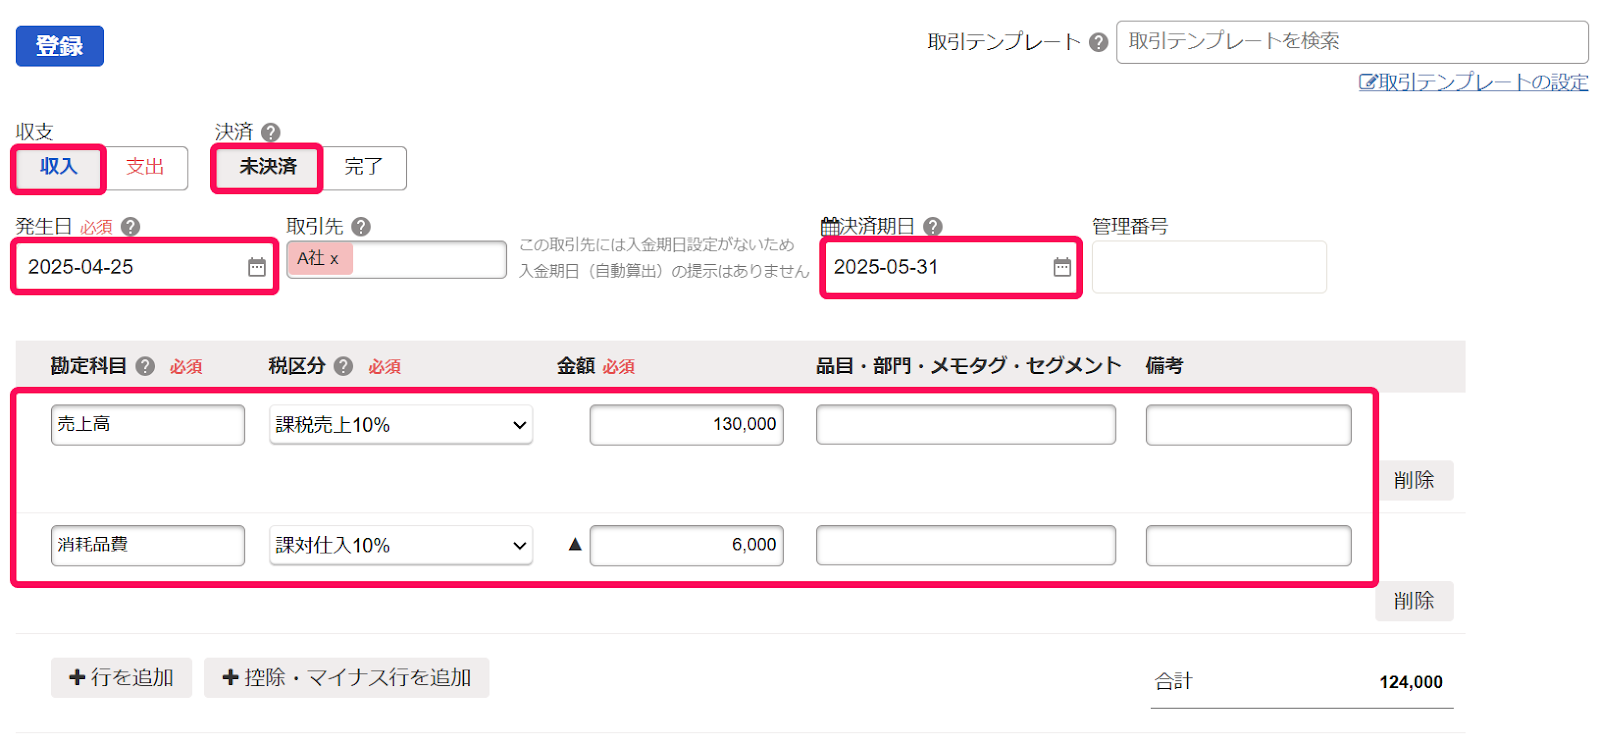Open calendar icon in 決済期日 field
This screenshot has width=1600, height=745.
(x=1062, y=267)
